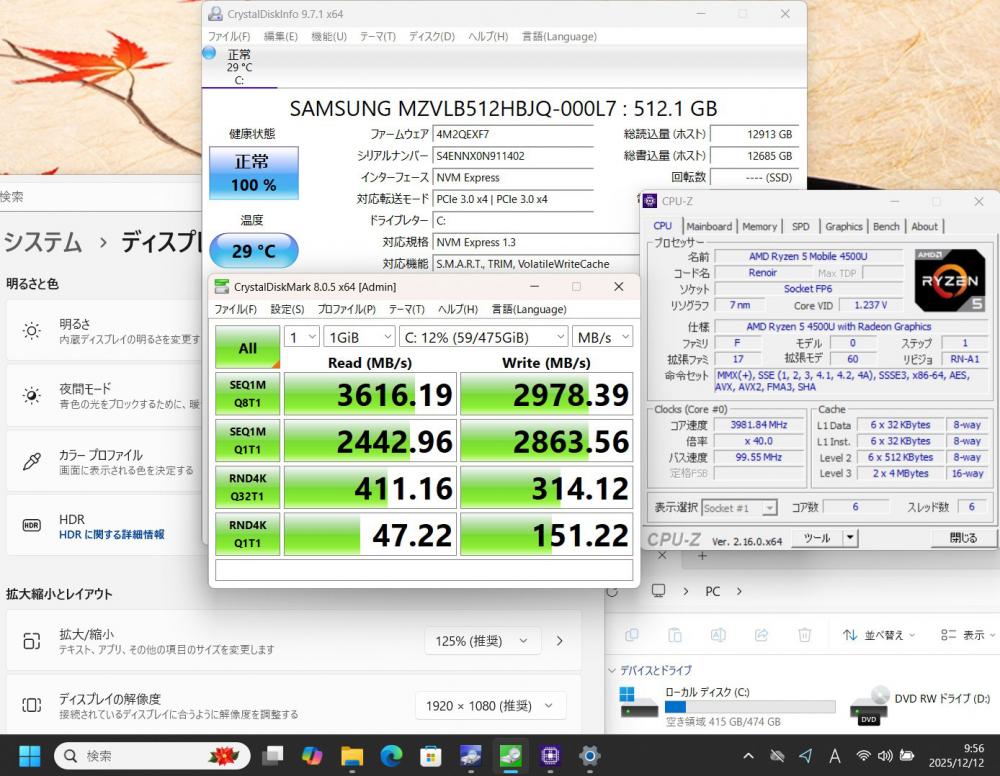This screenshot has height=776, width=1000.
Task: Collapse the Devices and drives group
Action: click(612, 670)
